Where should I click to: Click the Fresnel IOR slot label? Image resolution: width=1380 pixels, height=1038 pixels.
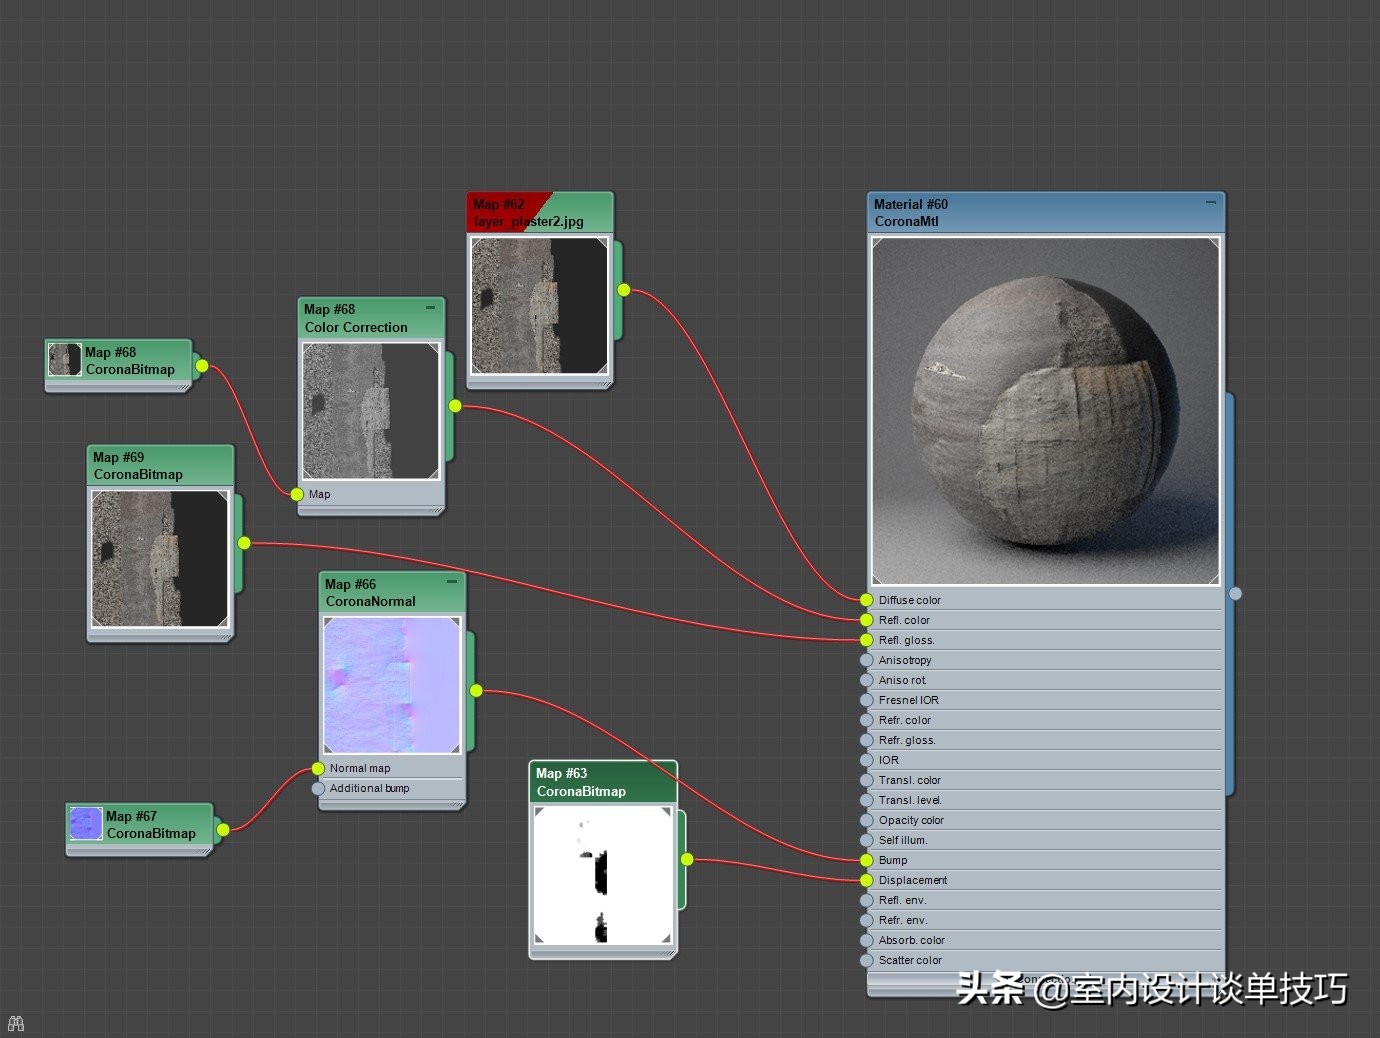coord(909,700)
